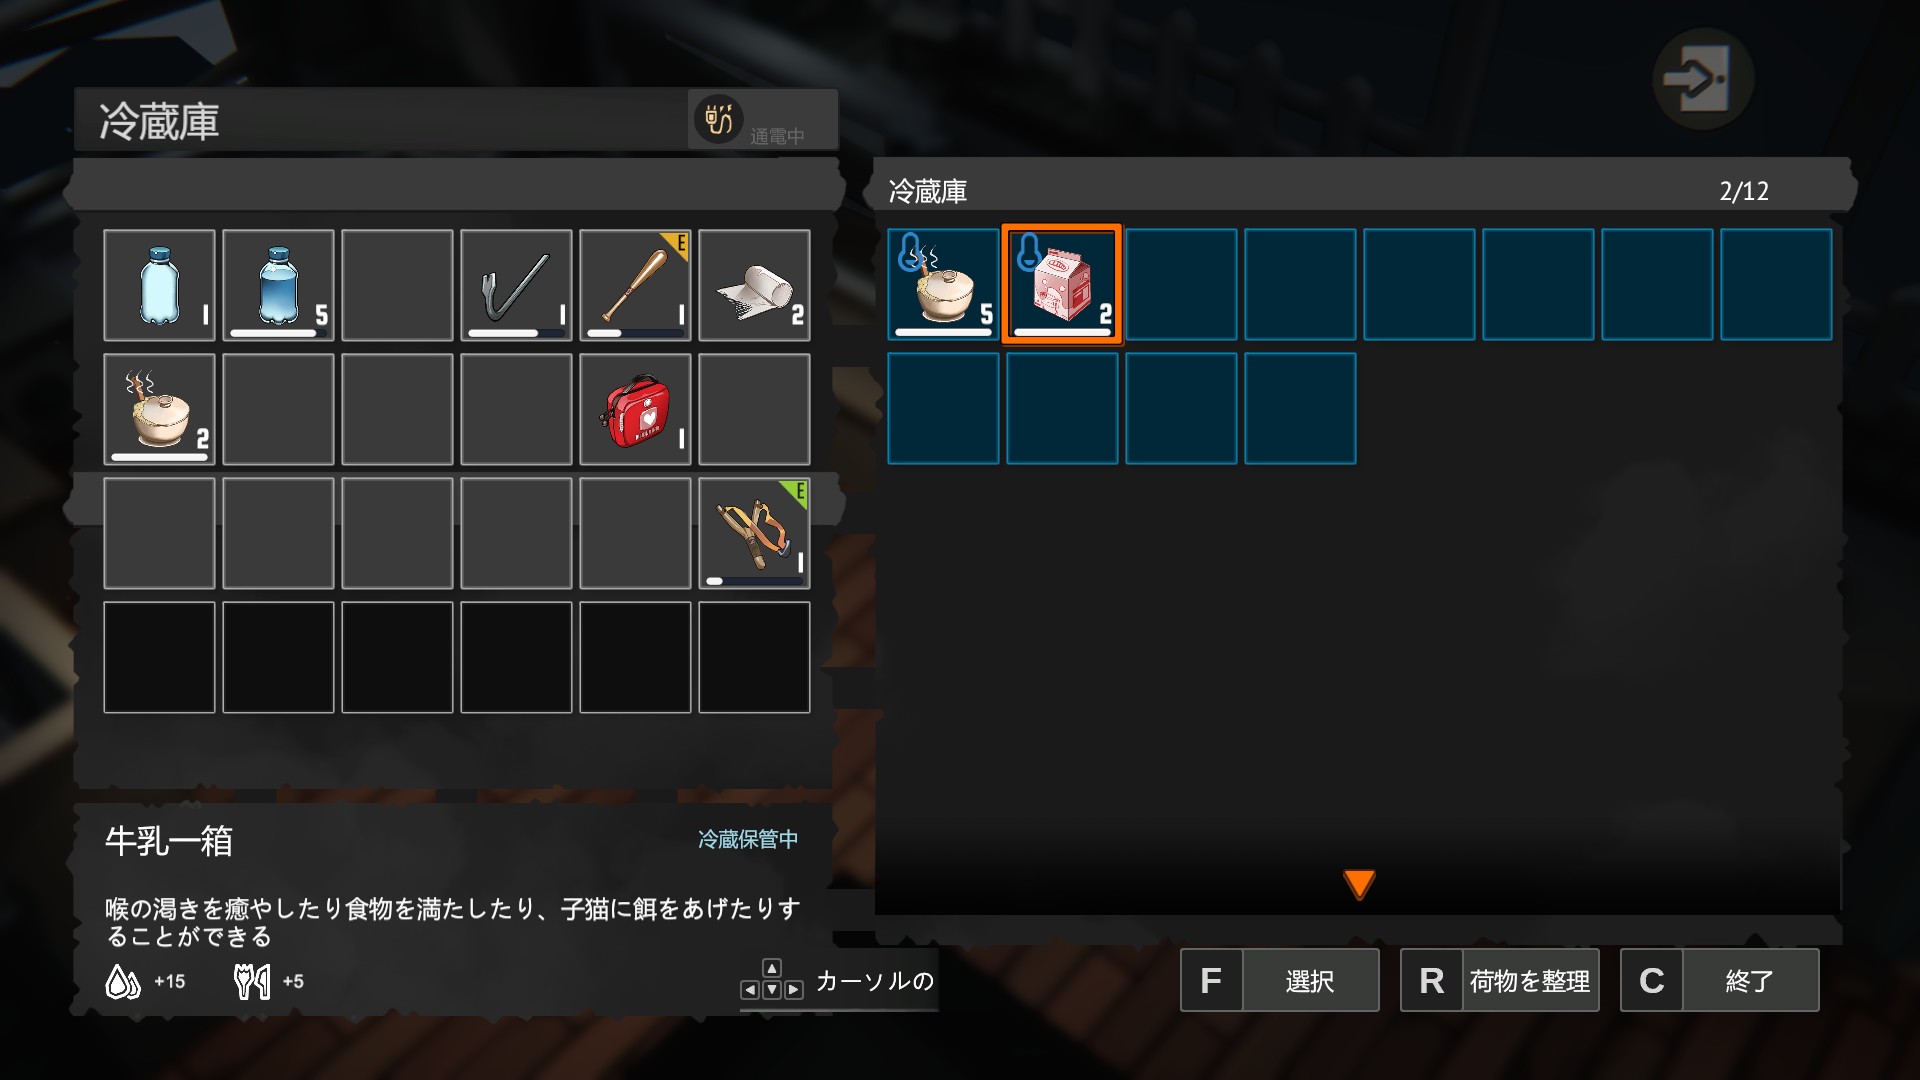Click the R 荷物を整理 button
The image size is (1920, 1080).
(1500, 980)
